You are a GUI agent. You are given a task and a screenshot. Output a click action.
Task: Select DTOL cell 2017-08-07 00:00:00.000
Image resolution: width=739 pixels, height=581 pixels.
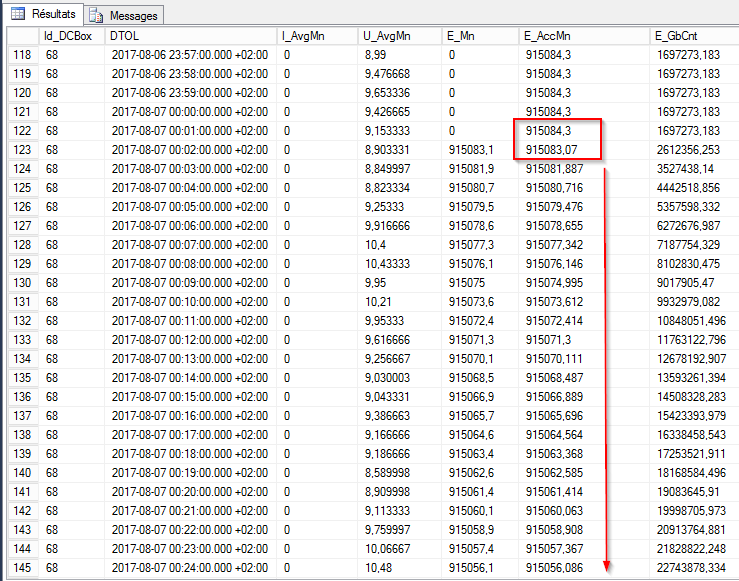click(x=189, y=112)
